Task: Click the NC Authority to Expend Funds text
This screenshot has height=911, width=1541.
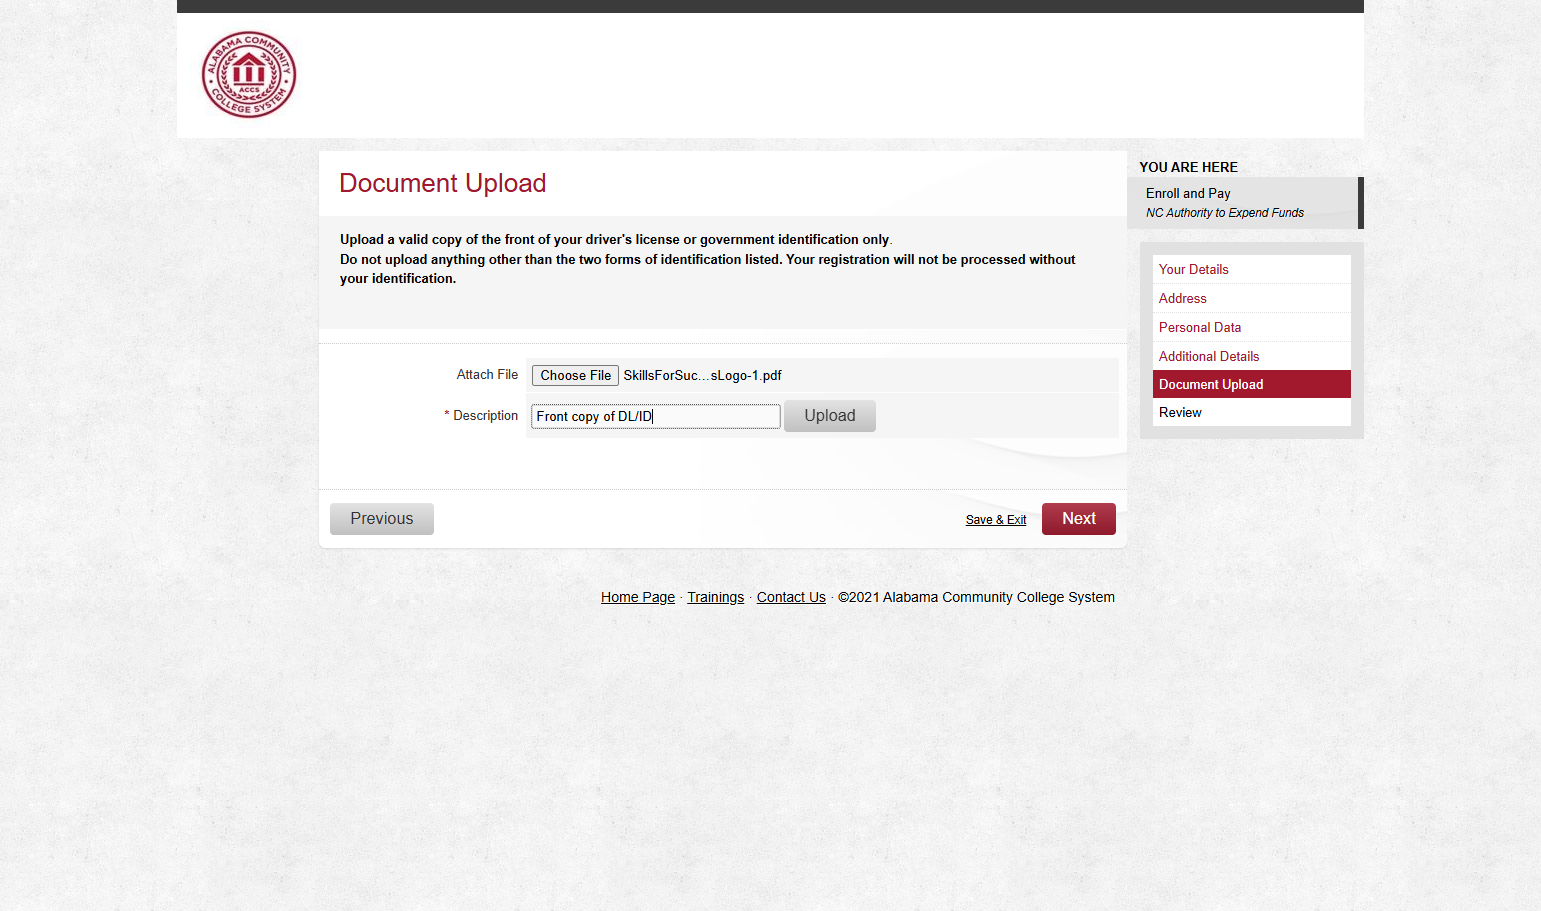Action: pos(1224,213)
